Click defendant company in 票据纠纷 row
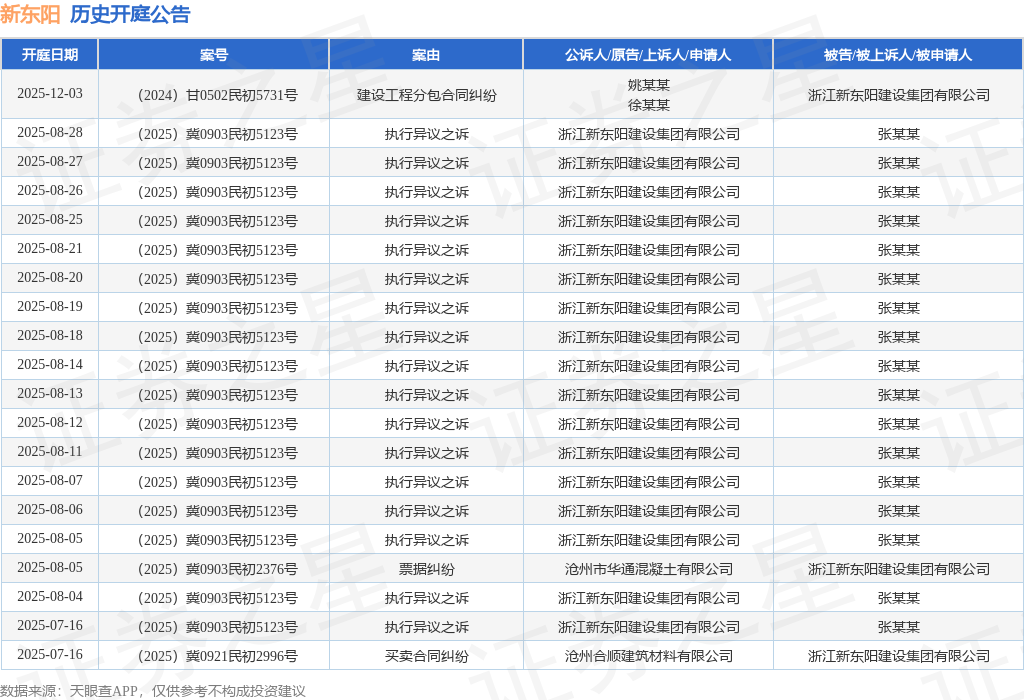Viewport: 1024px width, 700px height. click(899, 569)
